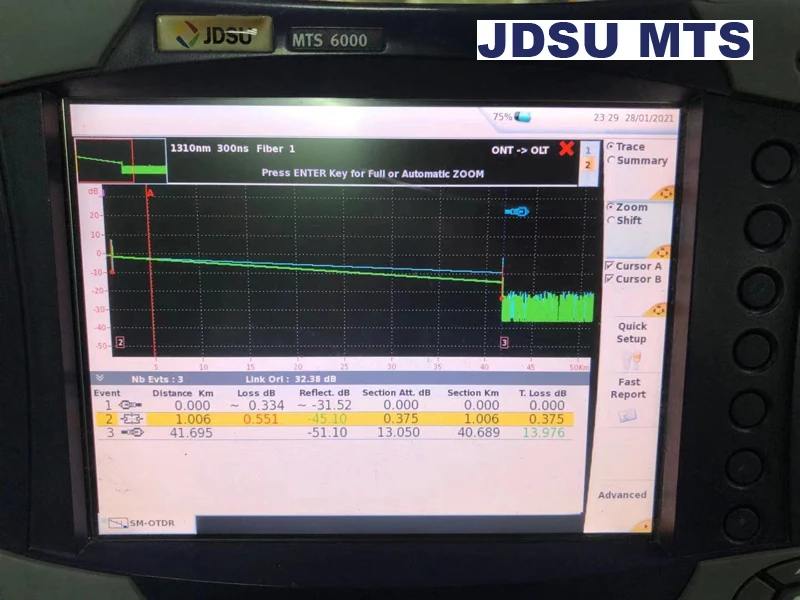Click the orange loss value 0.551
This screenshot has width=800, height=600.
coord(261,419)
